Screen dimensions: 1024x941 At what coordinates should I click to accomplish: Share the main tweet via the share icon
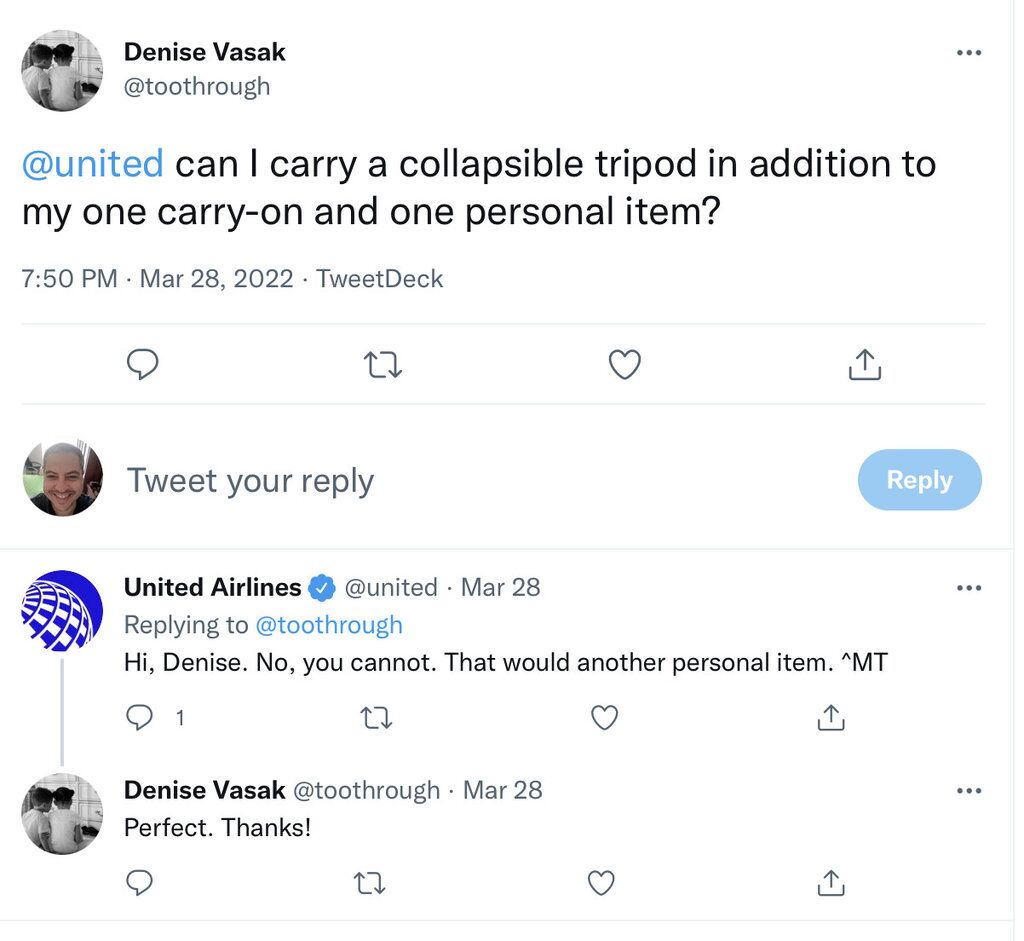865,364
